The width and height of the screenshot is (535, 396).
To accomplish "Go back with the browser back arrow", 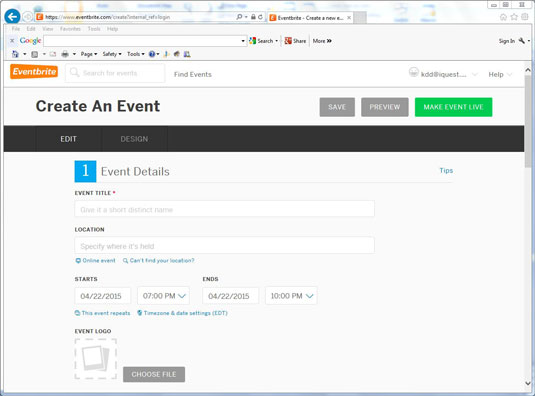I will 12,16.
